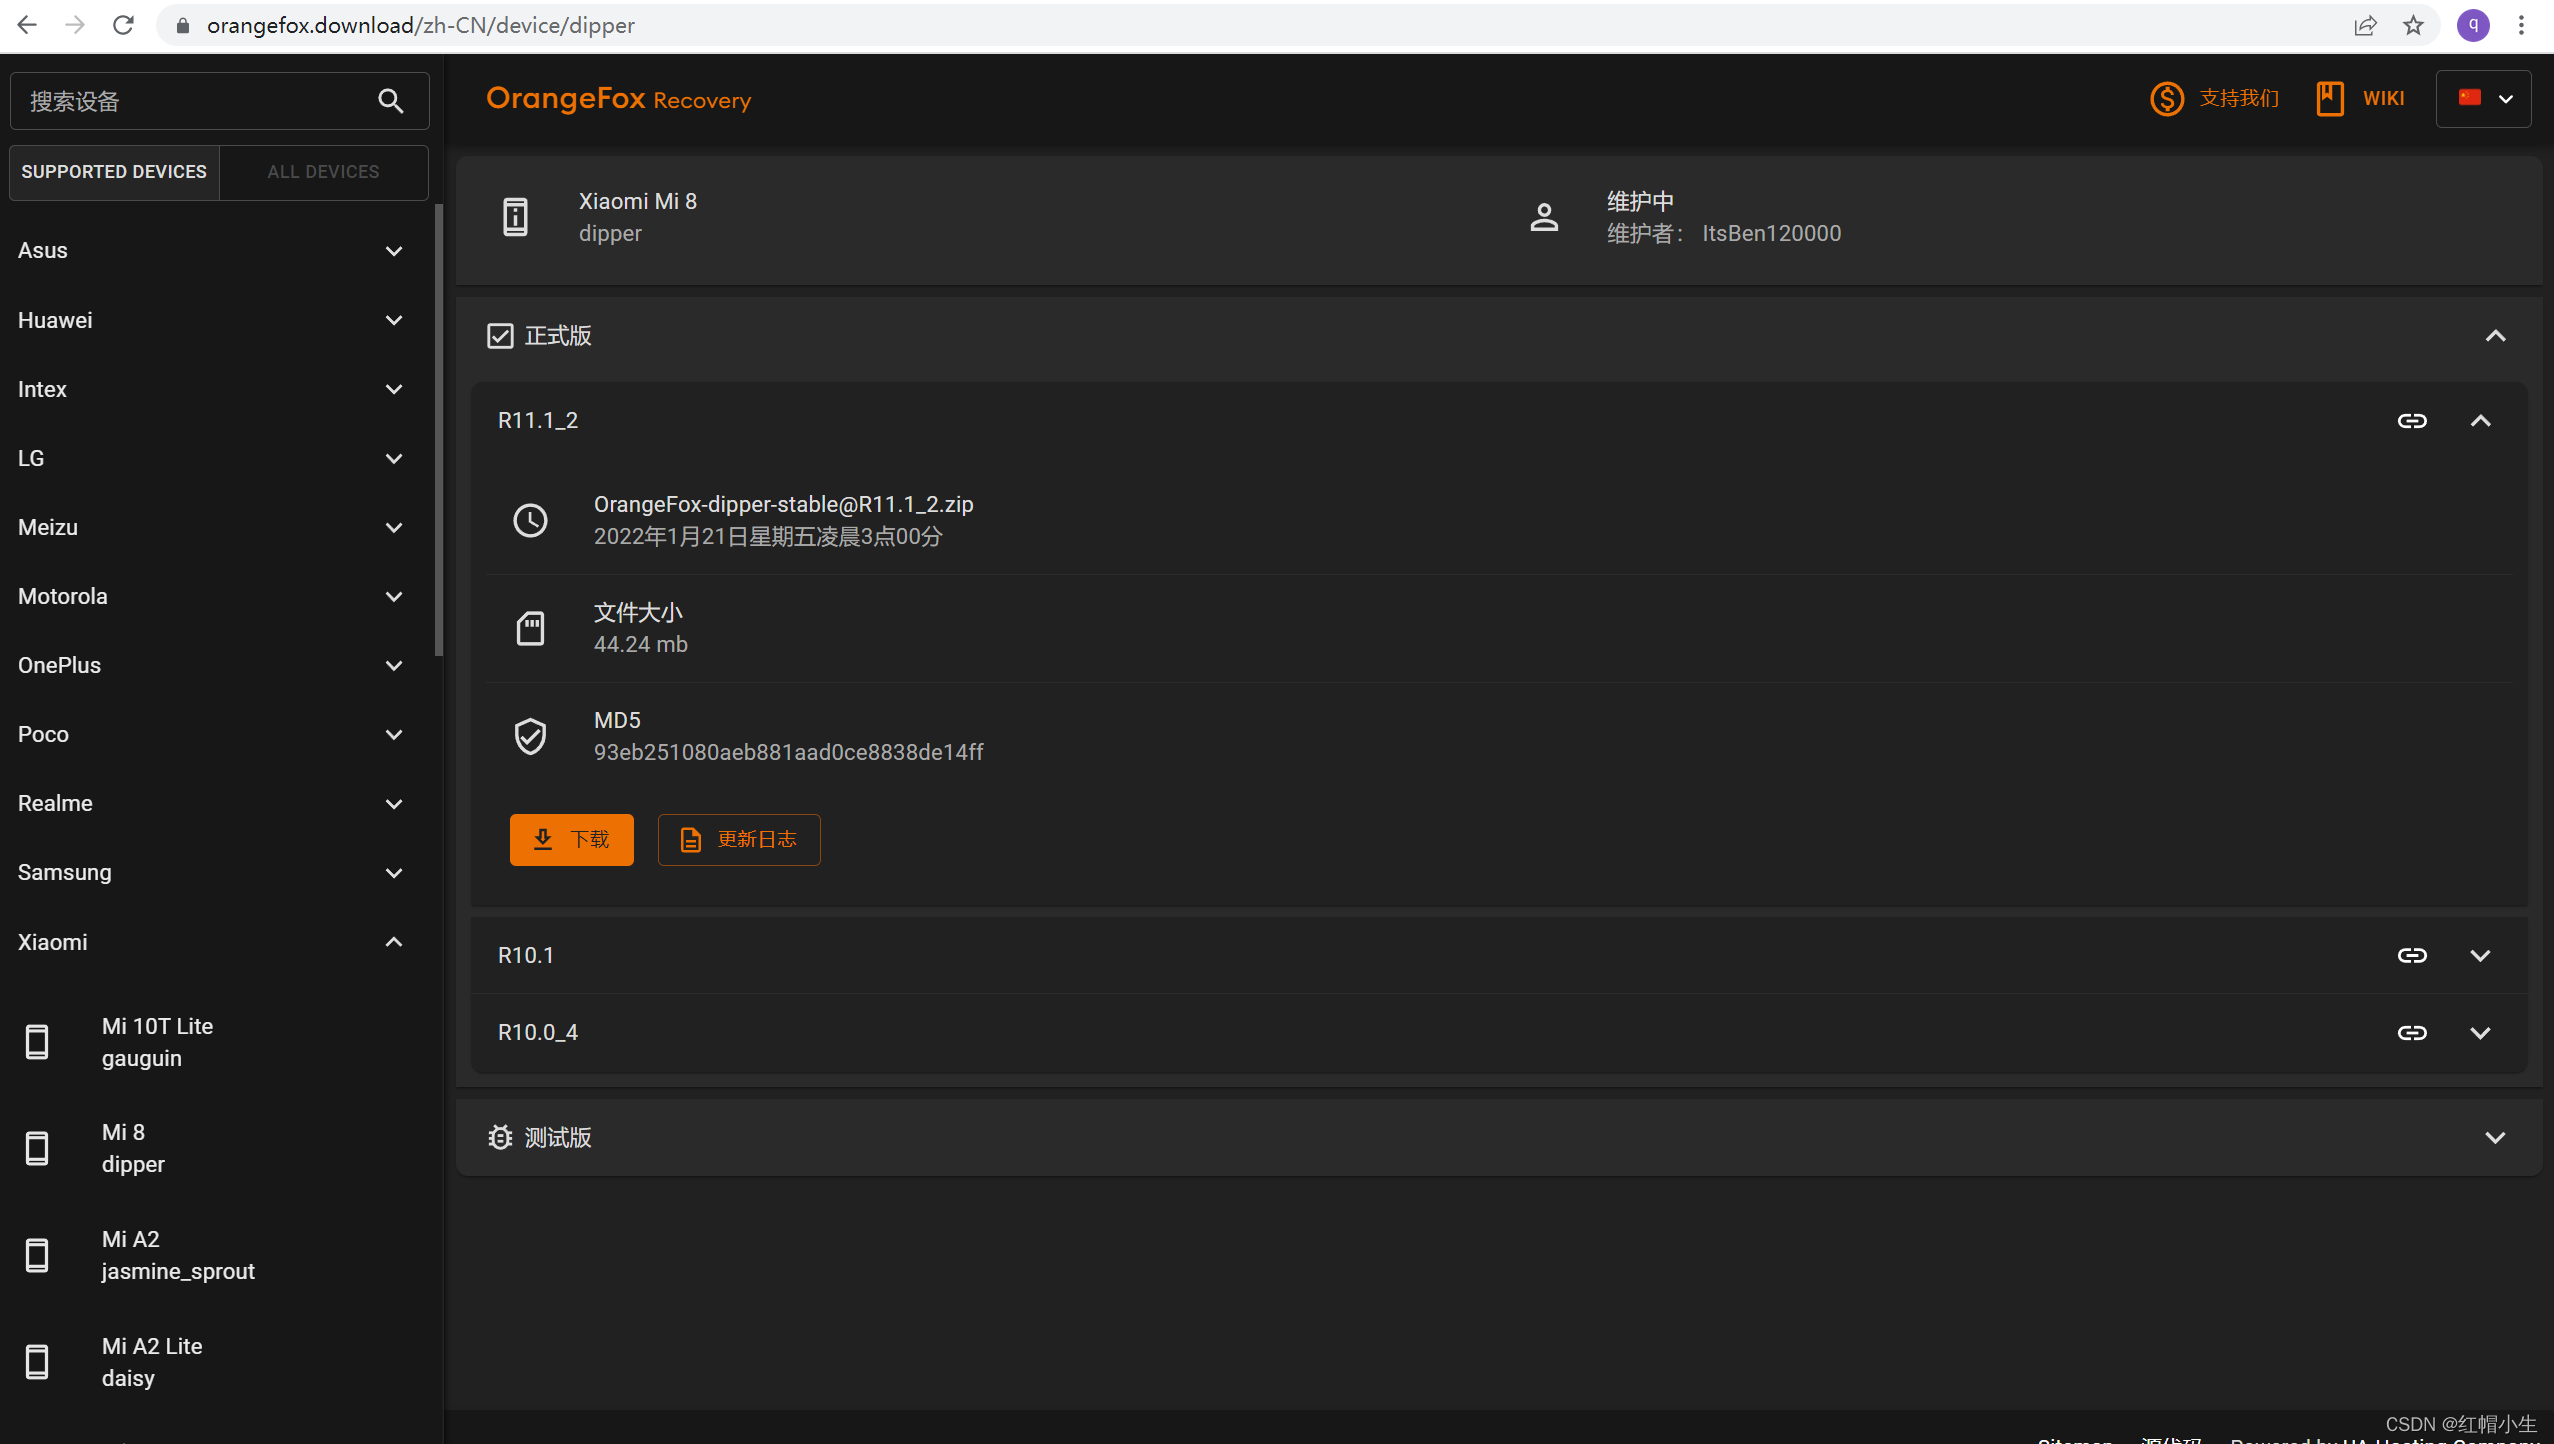Select SUPPORTED DEVICES tab
The height and width of the screenshot is (1444, 2554).
[114, 172]
